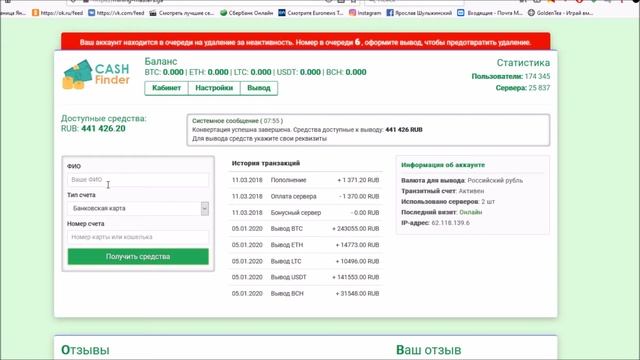Screen dimensions: 640x360
Task: Click the Пользователи statistic 174 345
Action: point(537,76)
